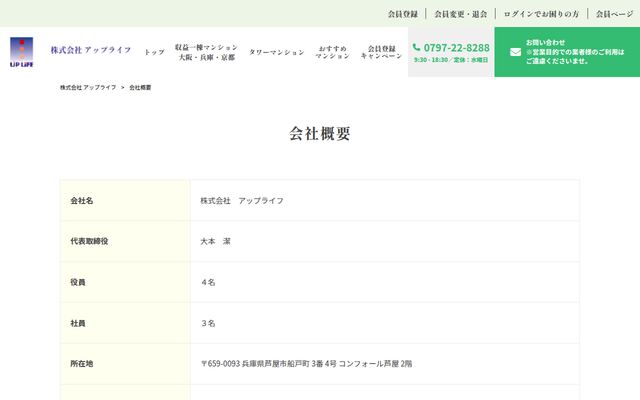Select トップ in the navigation menu

[154, 52]
